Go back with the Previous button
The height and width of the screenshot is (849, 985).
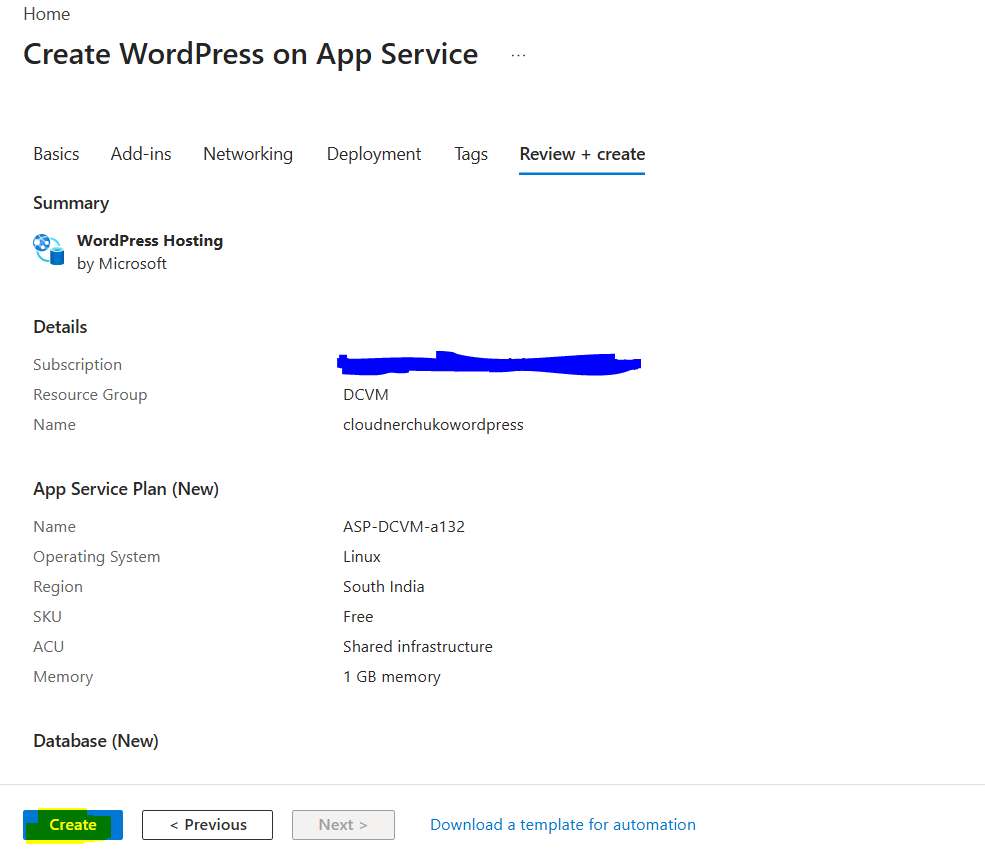tap(207, 825)
